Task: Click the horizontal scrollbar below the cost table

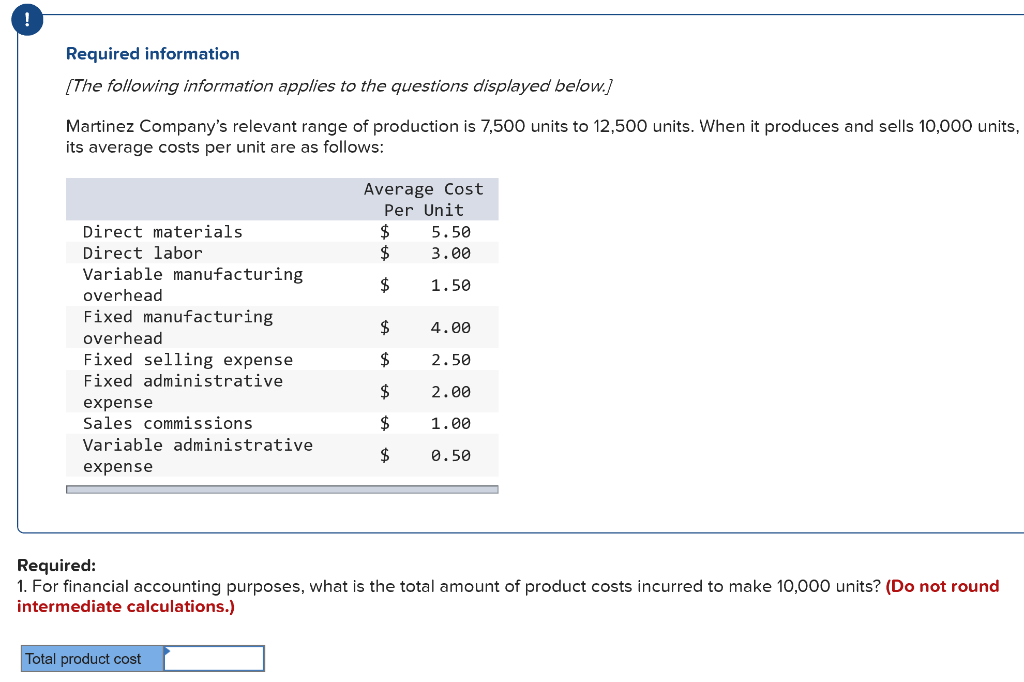Action: coord(282,489)
